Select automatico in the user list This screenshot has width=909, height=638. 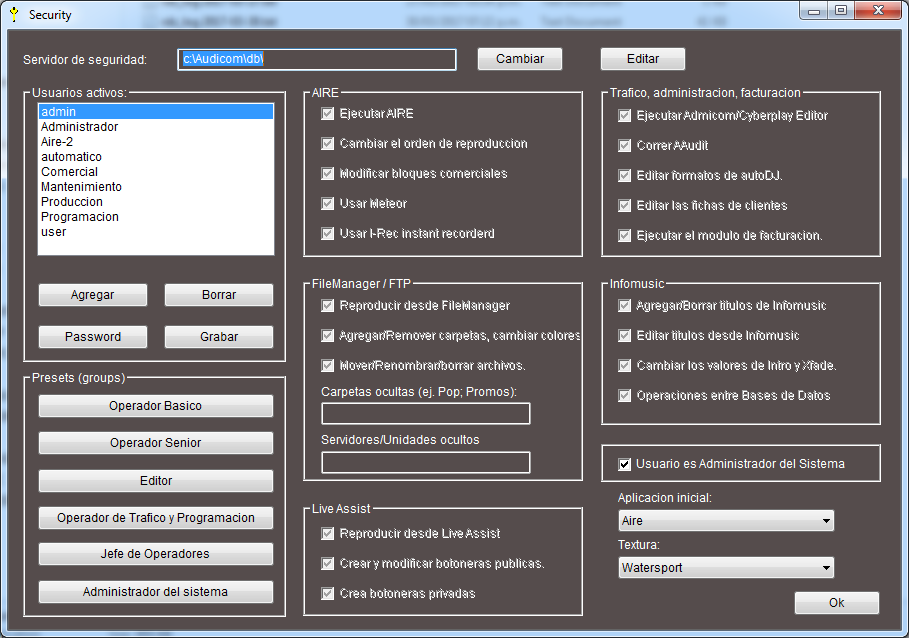(155, 157)
